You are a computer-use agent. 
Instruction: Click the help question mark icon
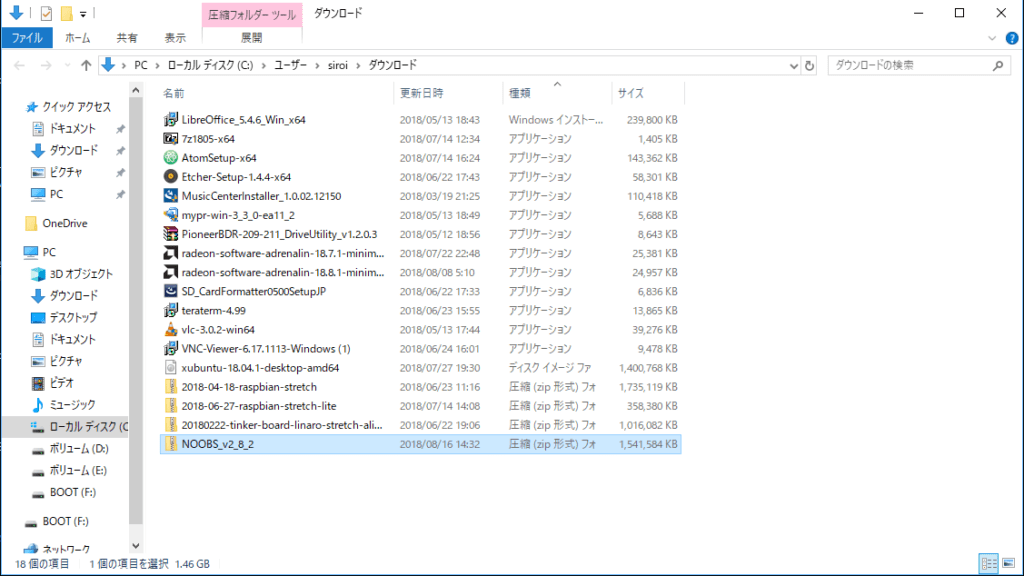click(x=1011, y=38)
